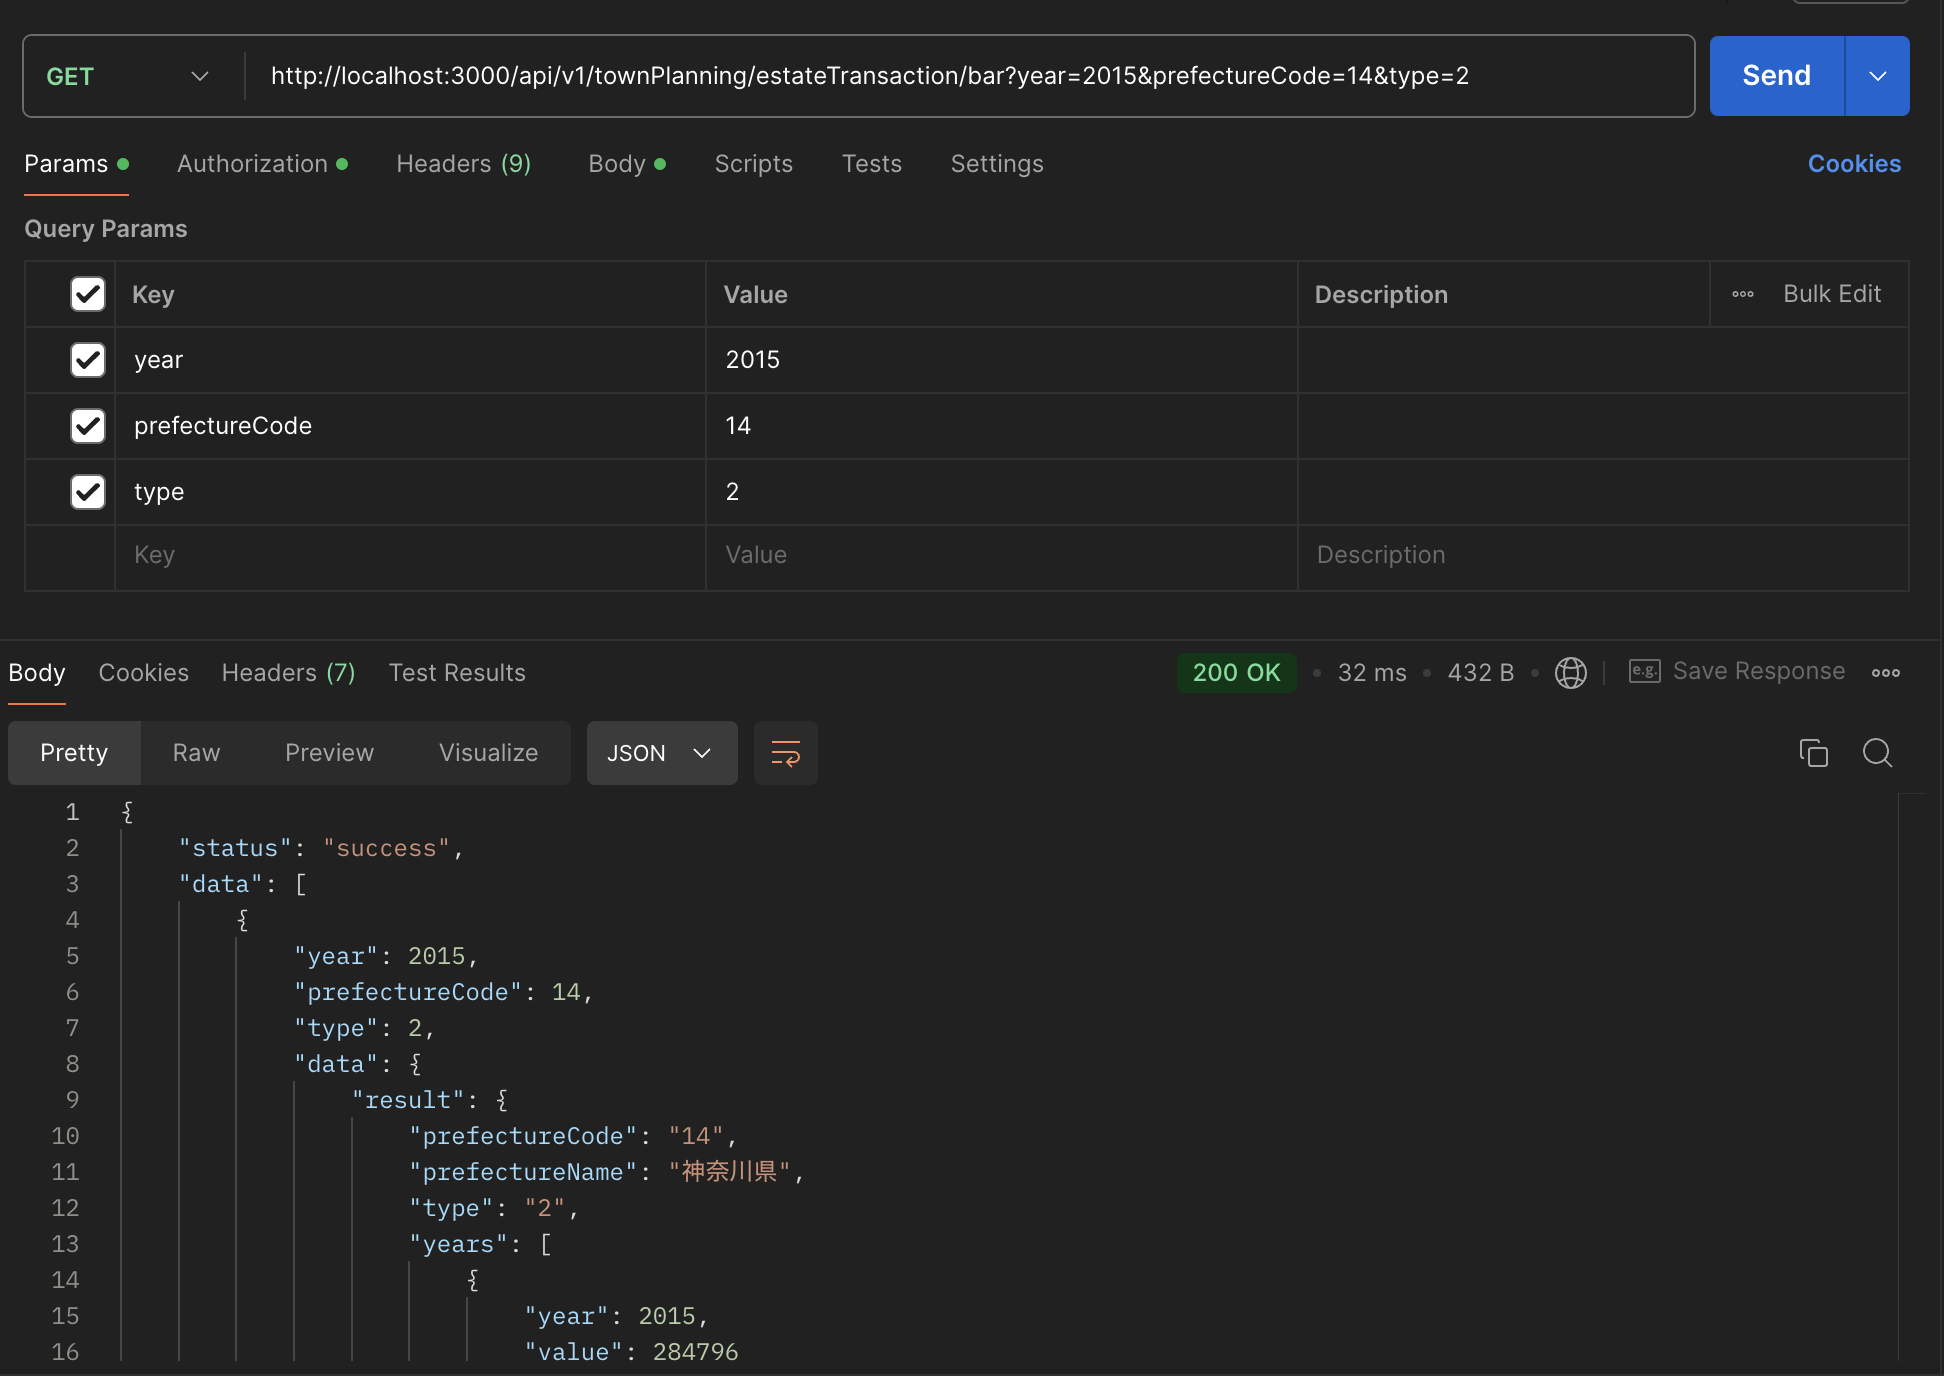Click the 32 ms response time
Screen dimensions: 1944x1376
1372,673
